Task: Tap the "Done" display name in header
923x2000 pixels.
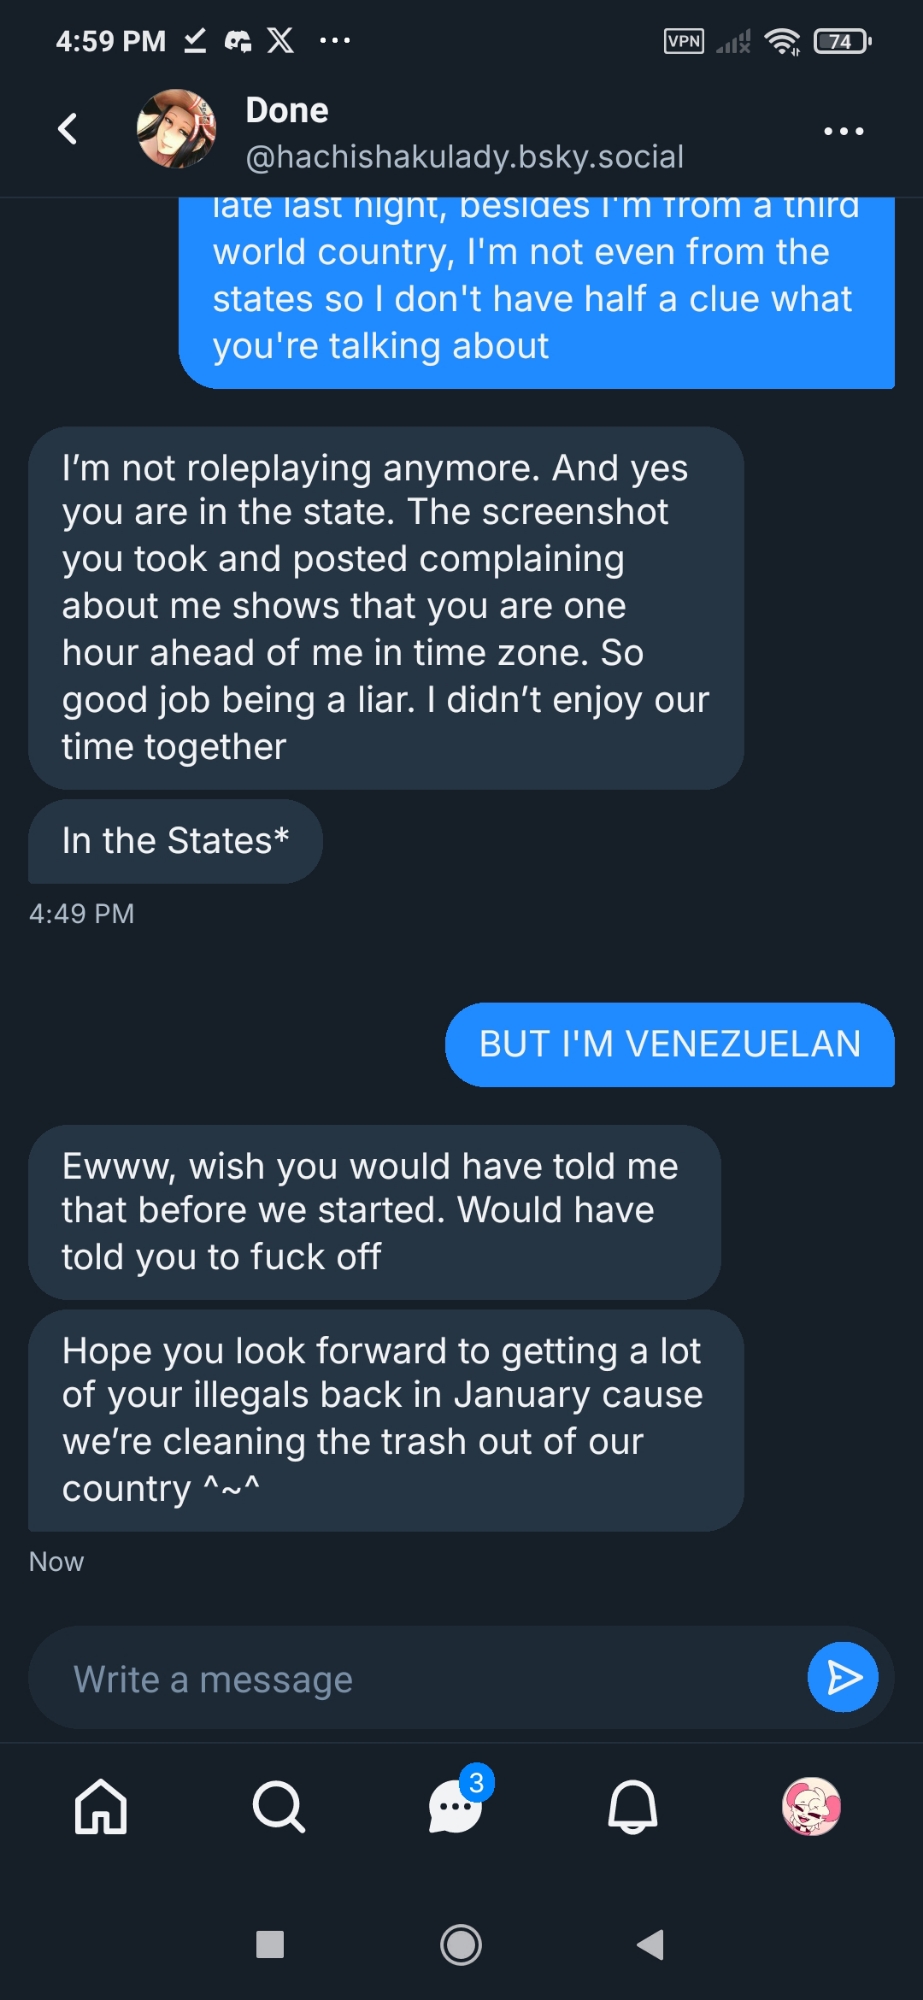Action: (287, 110)
